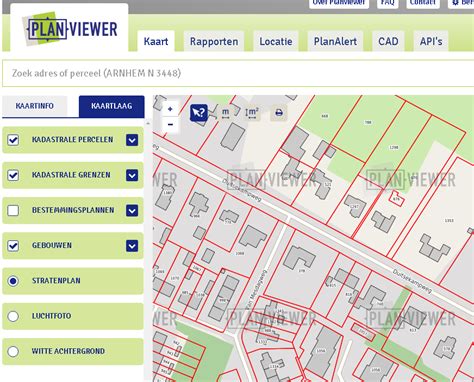Click the map zoom in plus button
Screen dimensions: 474x382
170,109
